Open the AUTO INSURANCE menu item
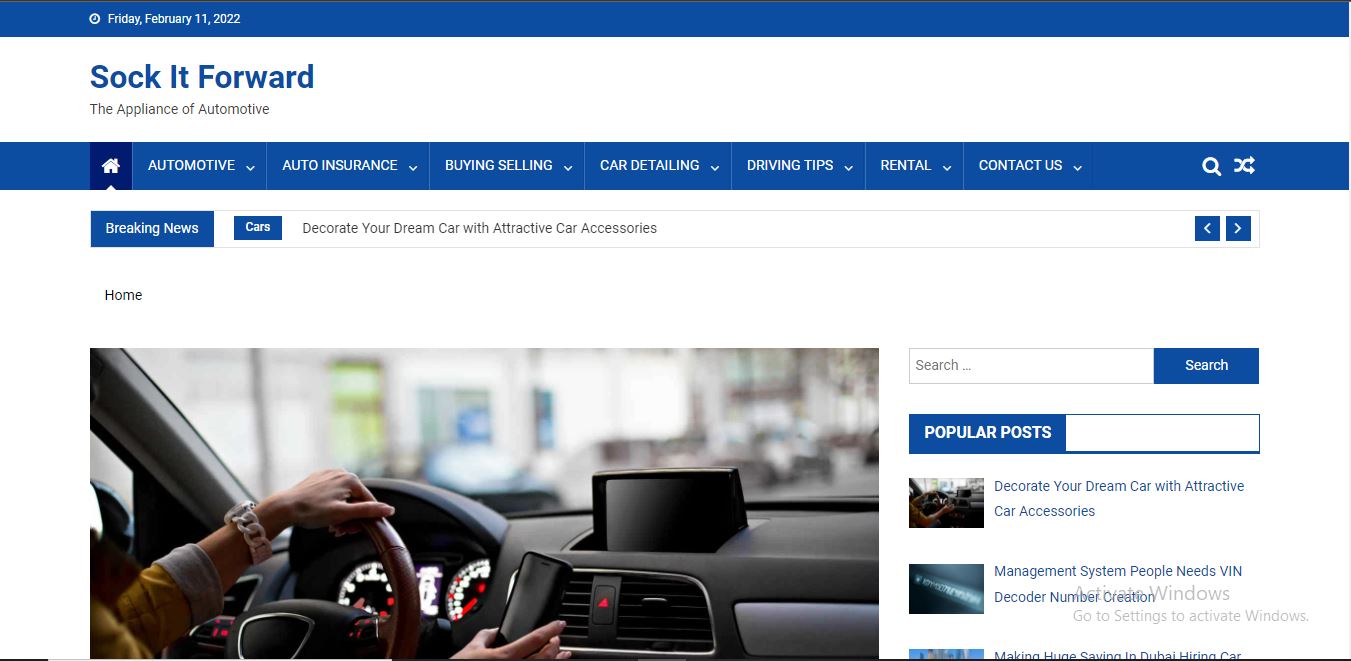Screen dimensions: 1351x661 pos(340,166)
